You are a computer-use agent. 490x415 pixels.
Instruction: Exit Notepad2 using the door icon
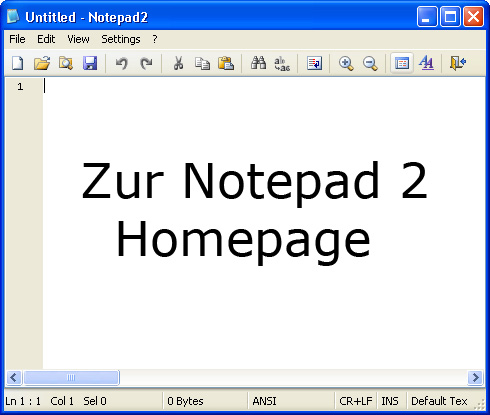tap(458, 63)
